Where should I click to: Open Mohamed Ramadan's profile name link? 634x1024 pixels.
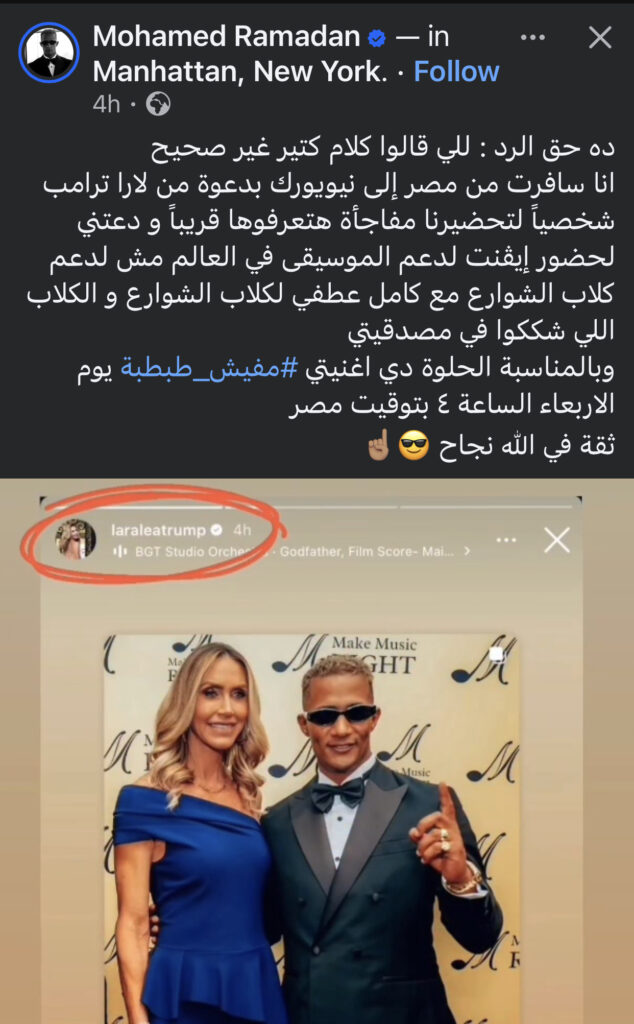point(227,37)
